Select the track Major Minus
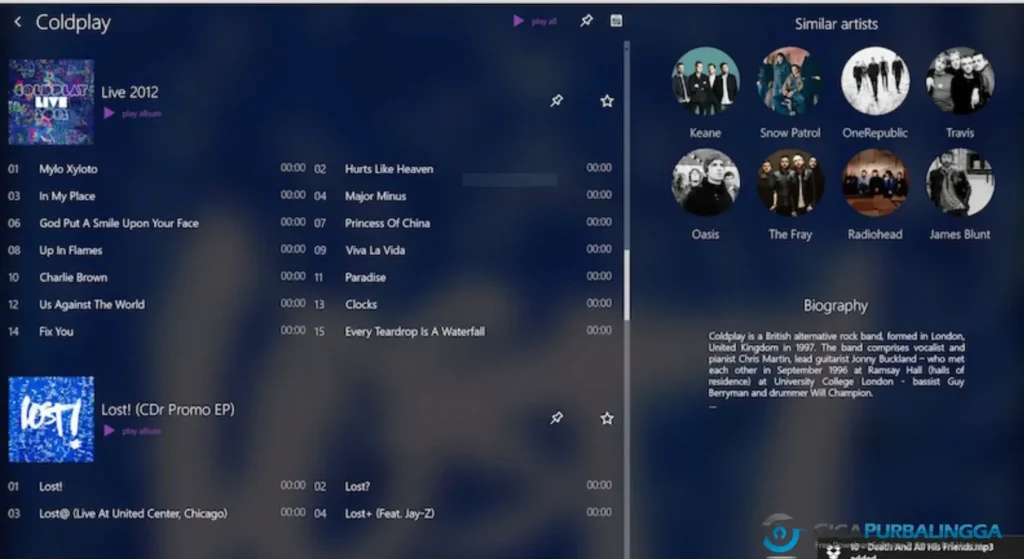This screenshot has height=559, width=1024. (x=376, y=196)
